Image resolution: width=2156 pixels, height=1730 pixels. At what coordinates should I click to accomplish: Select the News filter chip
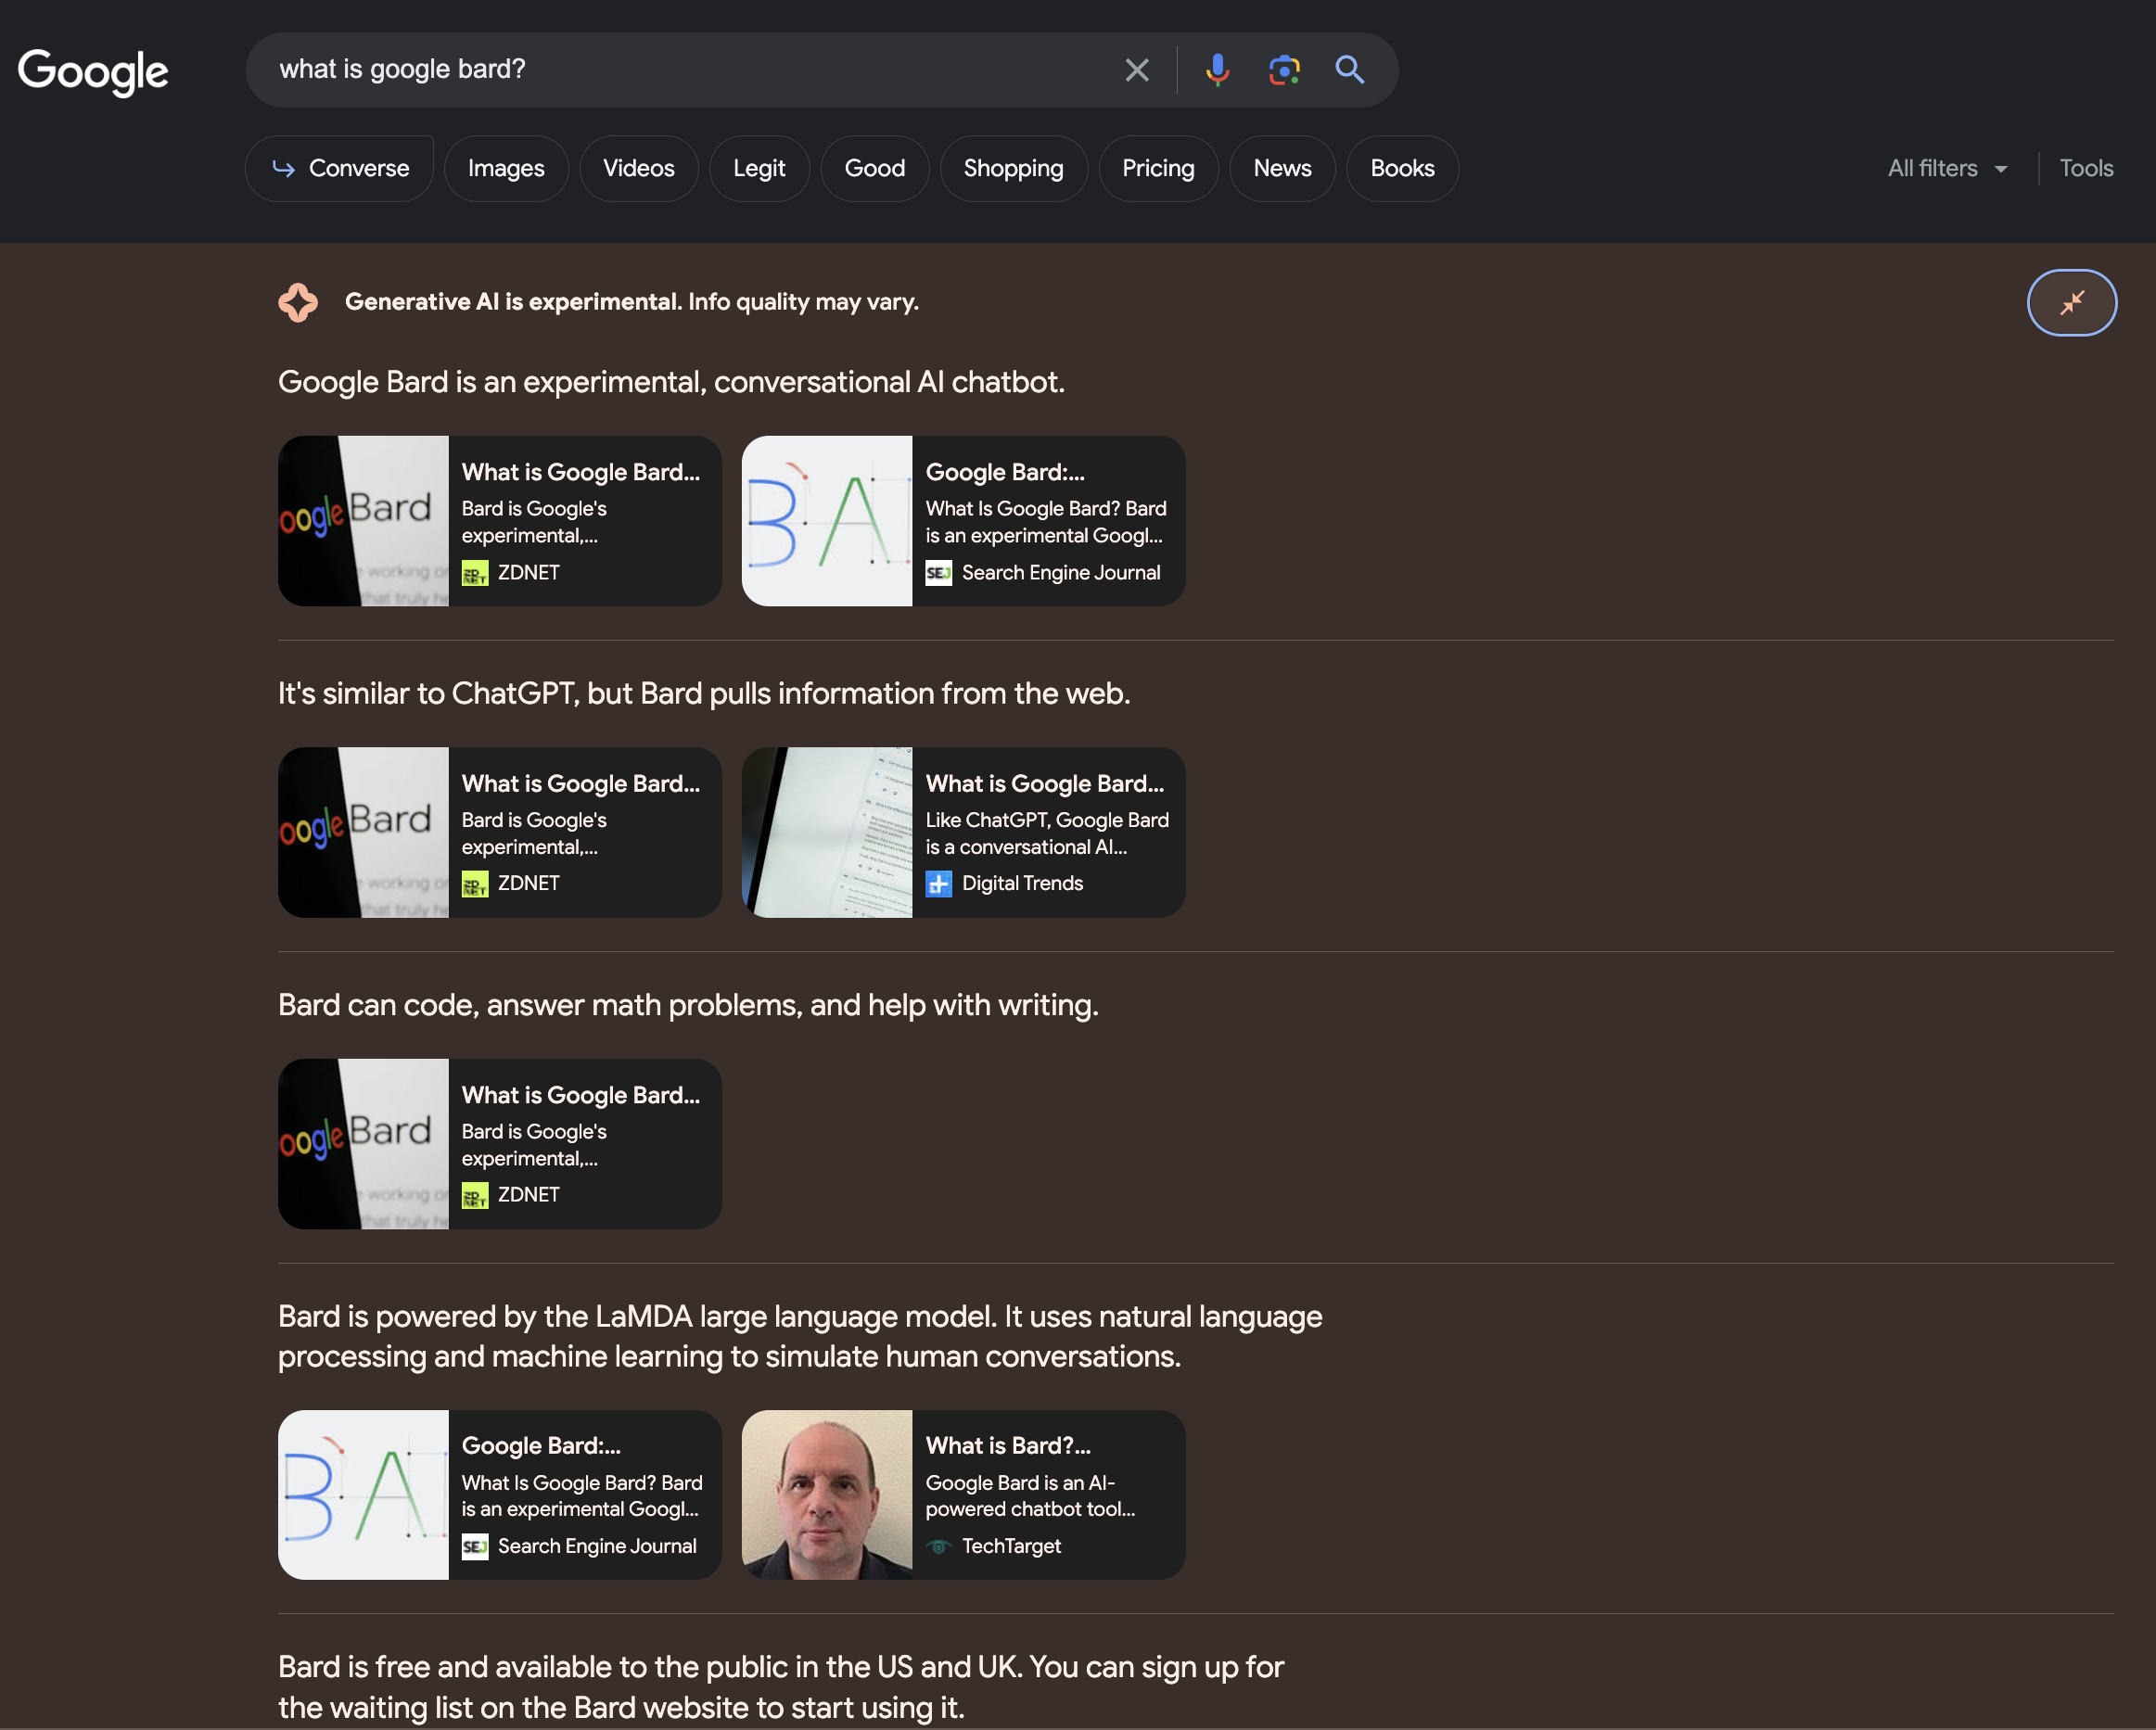(x=1282, y=168)
